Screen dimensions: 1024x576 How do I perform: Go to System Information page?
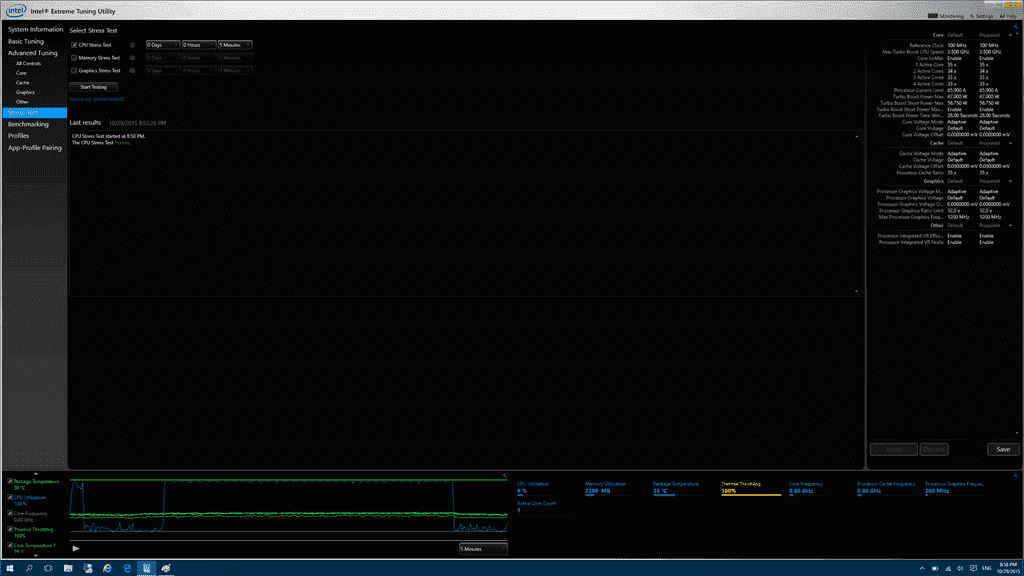pyautogui.click(x=35, y=29)
